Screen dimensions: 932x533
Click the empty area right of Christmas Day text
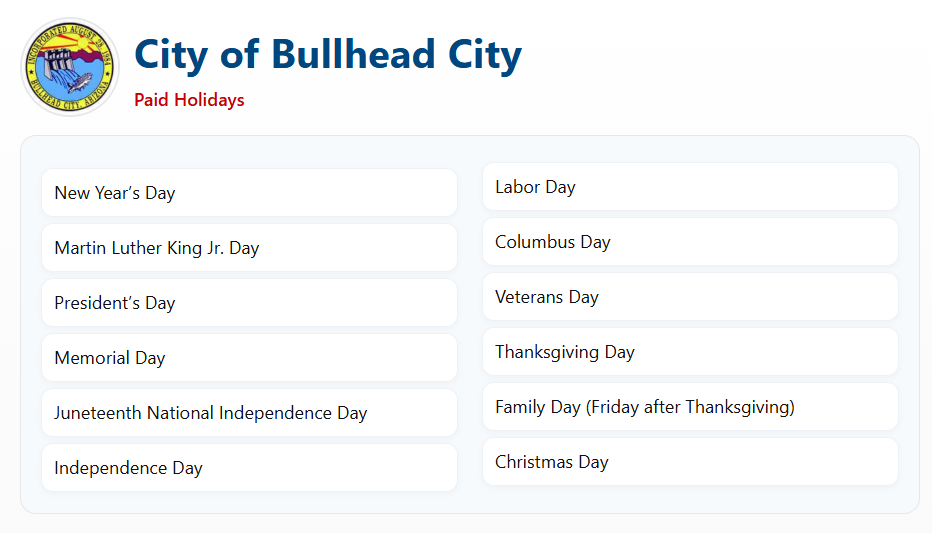[x=752, y=462]
